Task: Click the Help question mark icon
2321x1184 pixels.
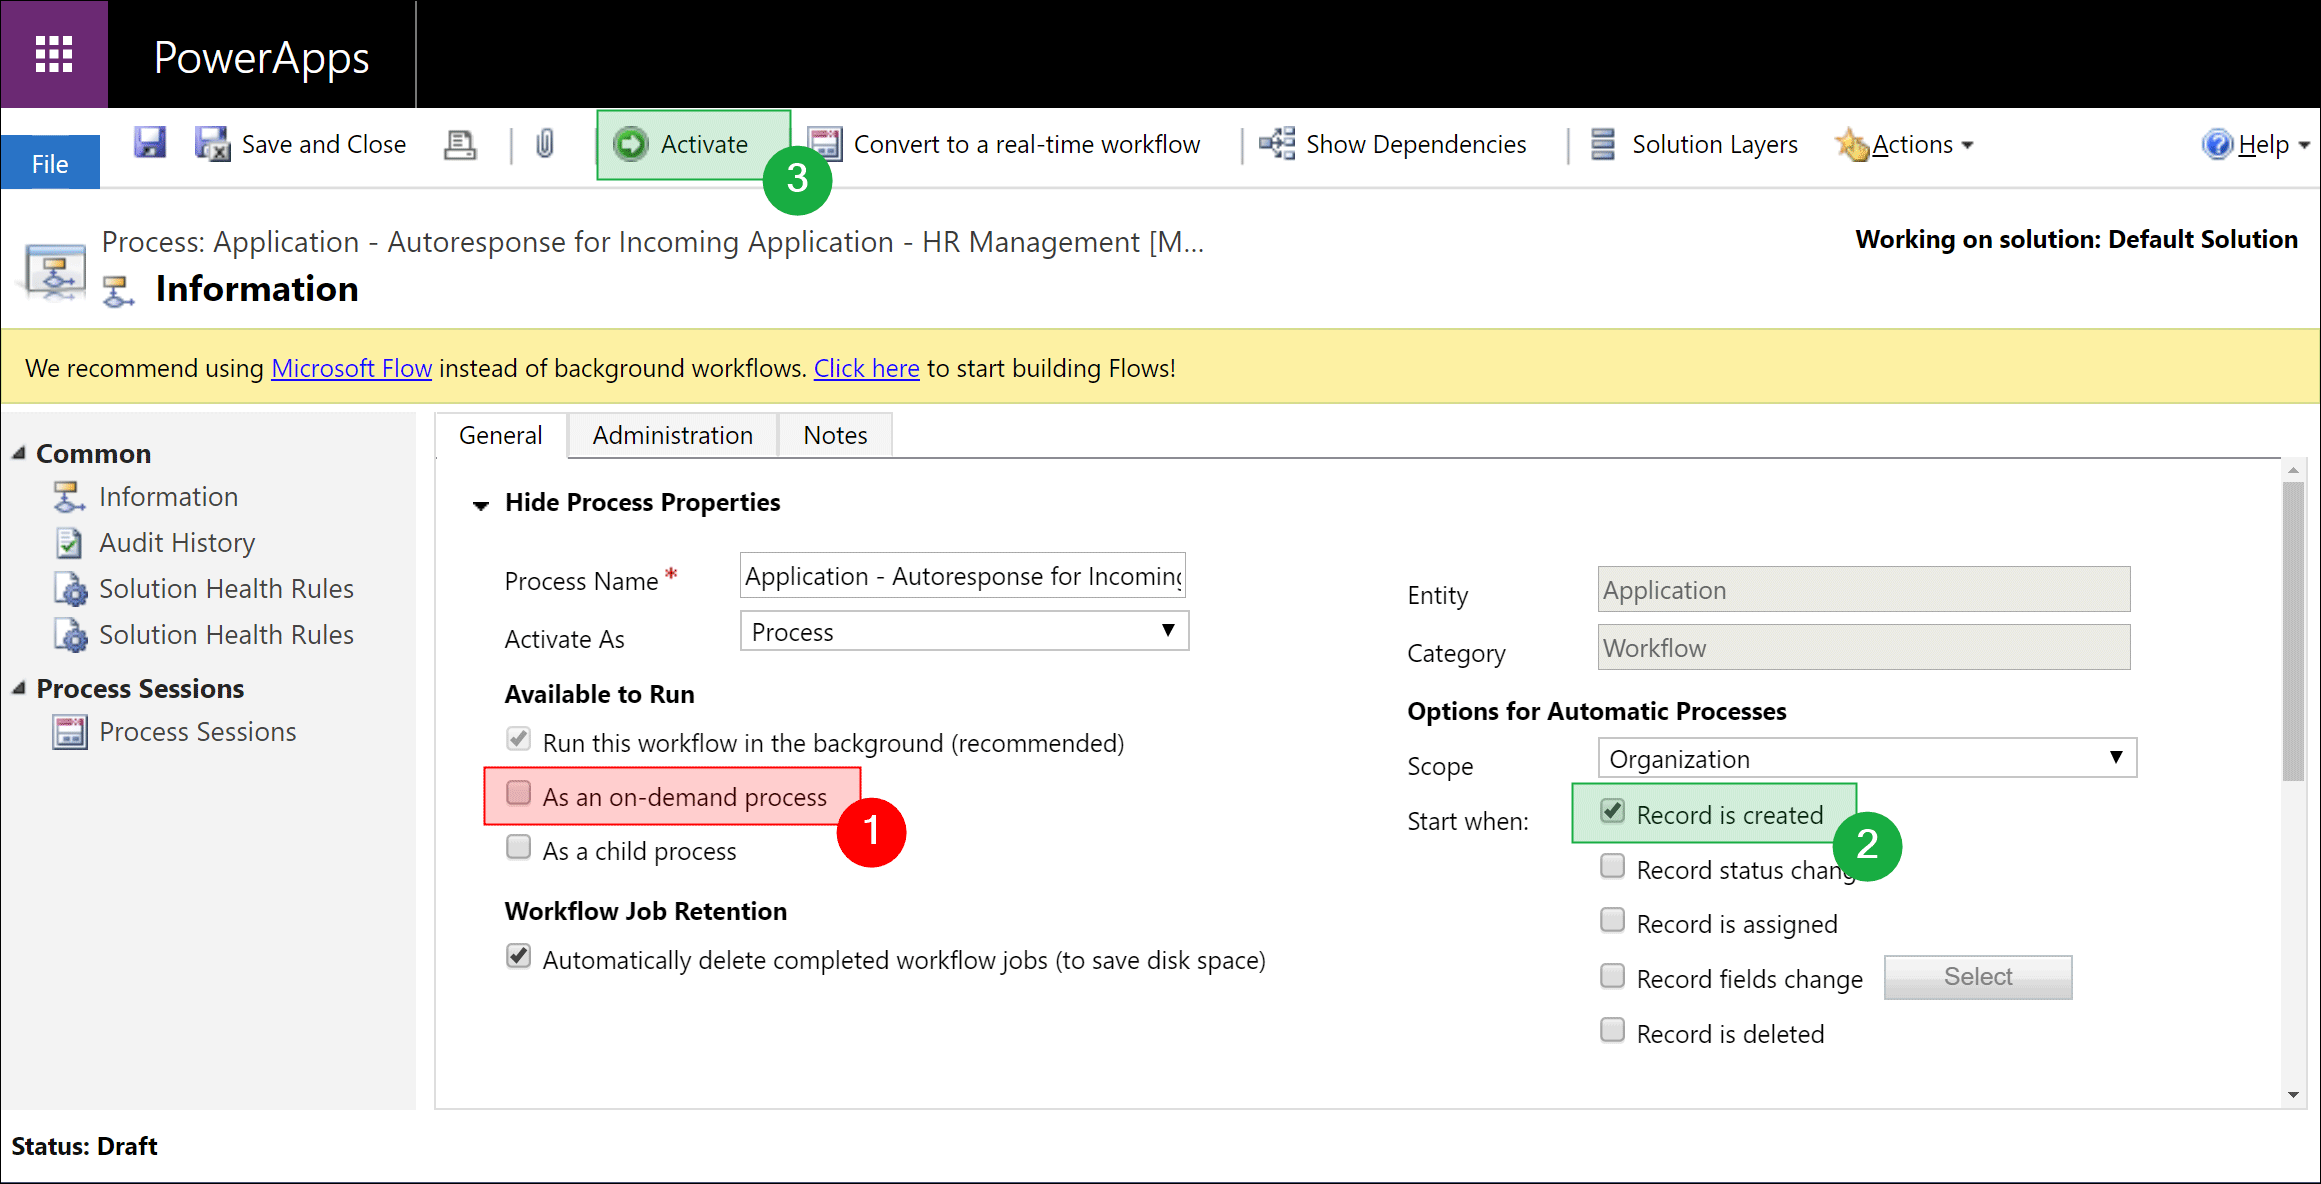Action: click(2217, 145)
